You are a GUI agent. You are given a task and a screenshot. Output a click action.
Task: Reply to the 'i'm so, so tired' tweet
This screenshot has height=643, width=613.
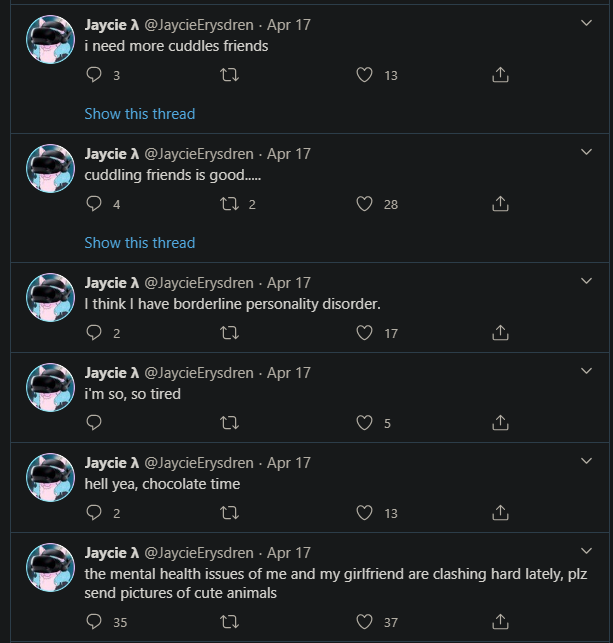(x=94, y=423)
